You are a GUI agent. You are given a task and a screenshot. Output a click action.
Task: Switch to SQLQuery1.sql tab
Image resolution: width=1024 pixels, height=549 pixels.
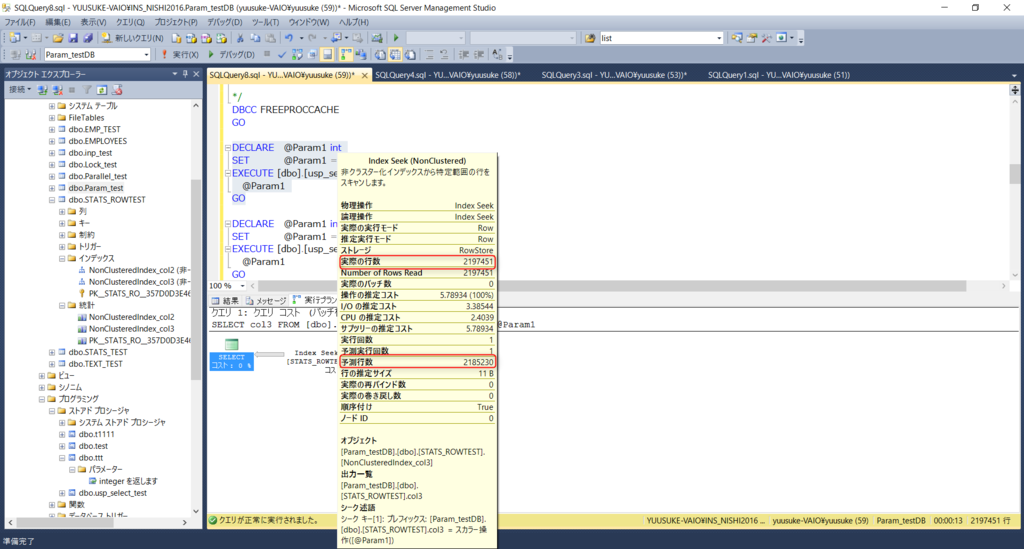tap(778, 75)
